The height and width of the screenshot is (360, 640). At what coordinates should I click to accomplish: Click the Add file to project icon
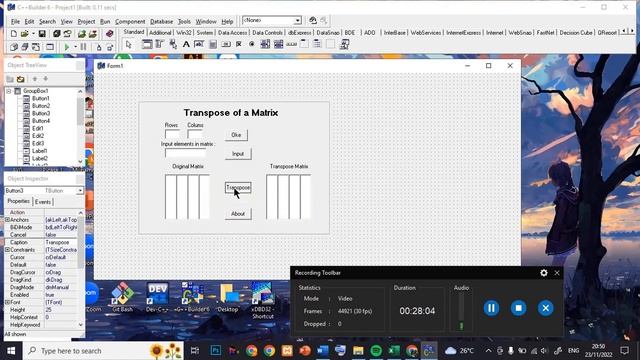[x=82, y=33]
